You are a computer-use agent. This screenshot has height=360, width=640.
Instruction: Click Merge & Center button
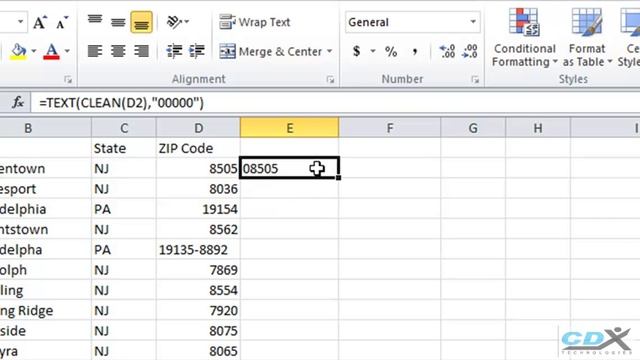[x=270, y=51]
